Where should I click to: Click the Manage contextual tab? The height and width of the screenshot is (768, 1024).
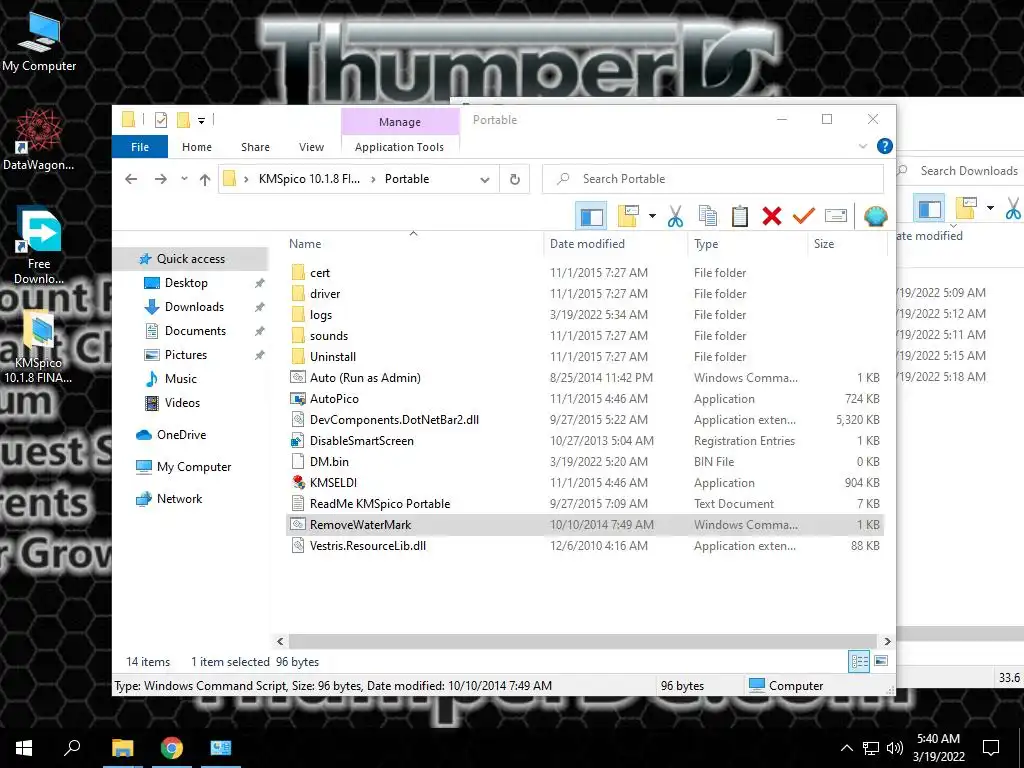[x=400, y=122]
